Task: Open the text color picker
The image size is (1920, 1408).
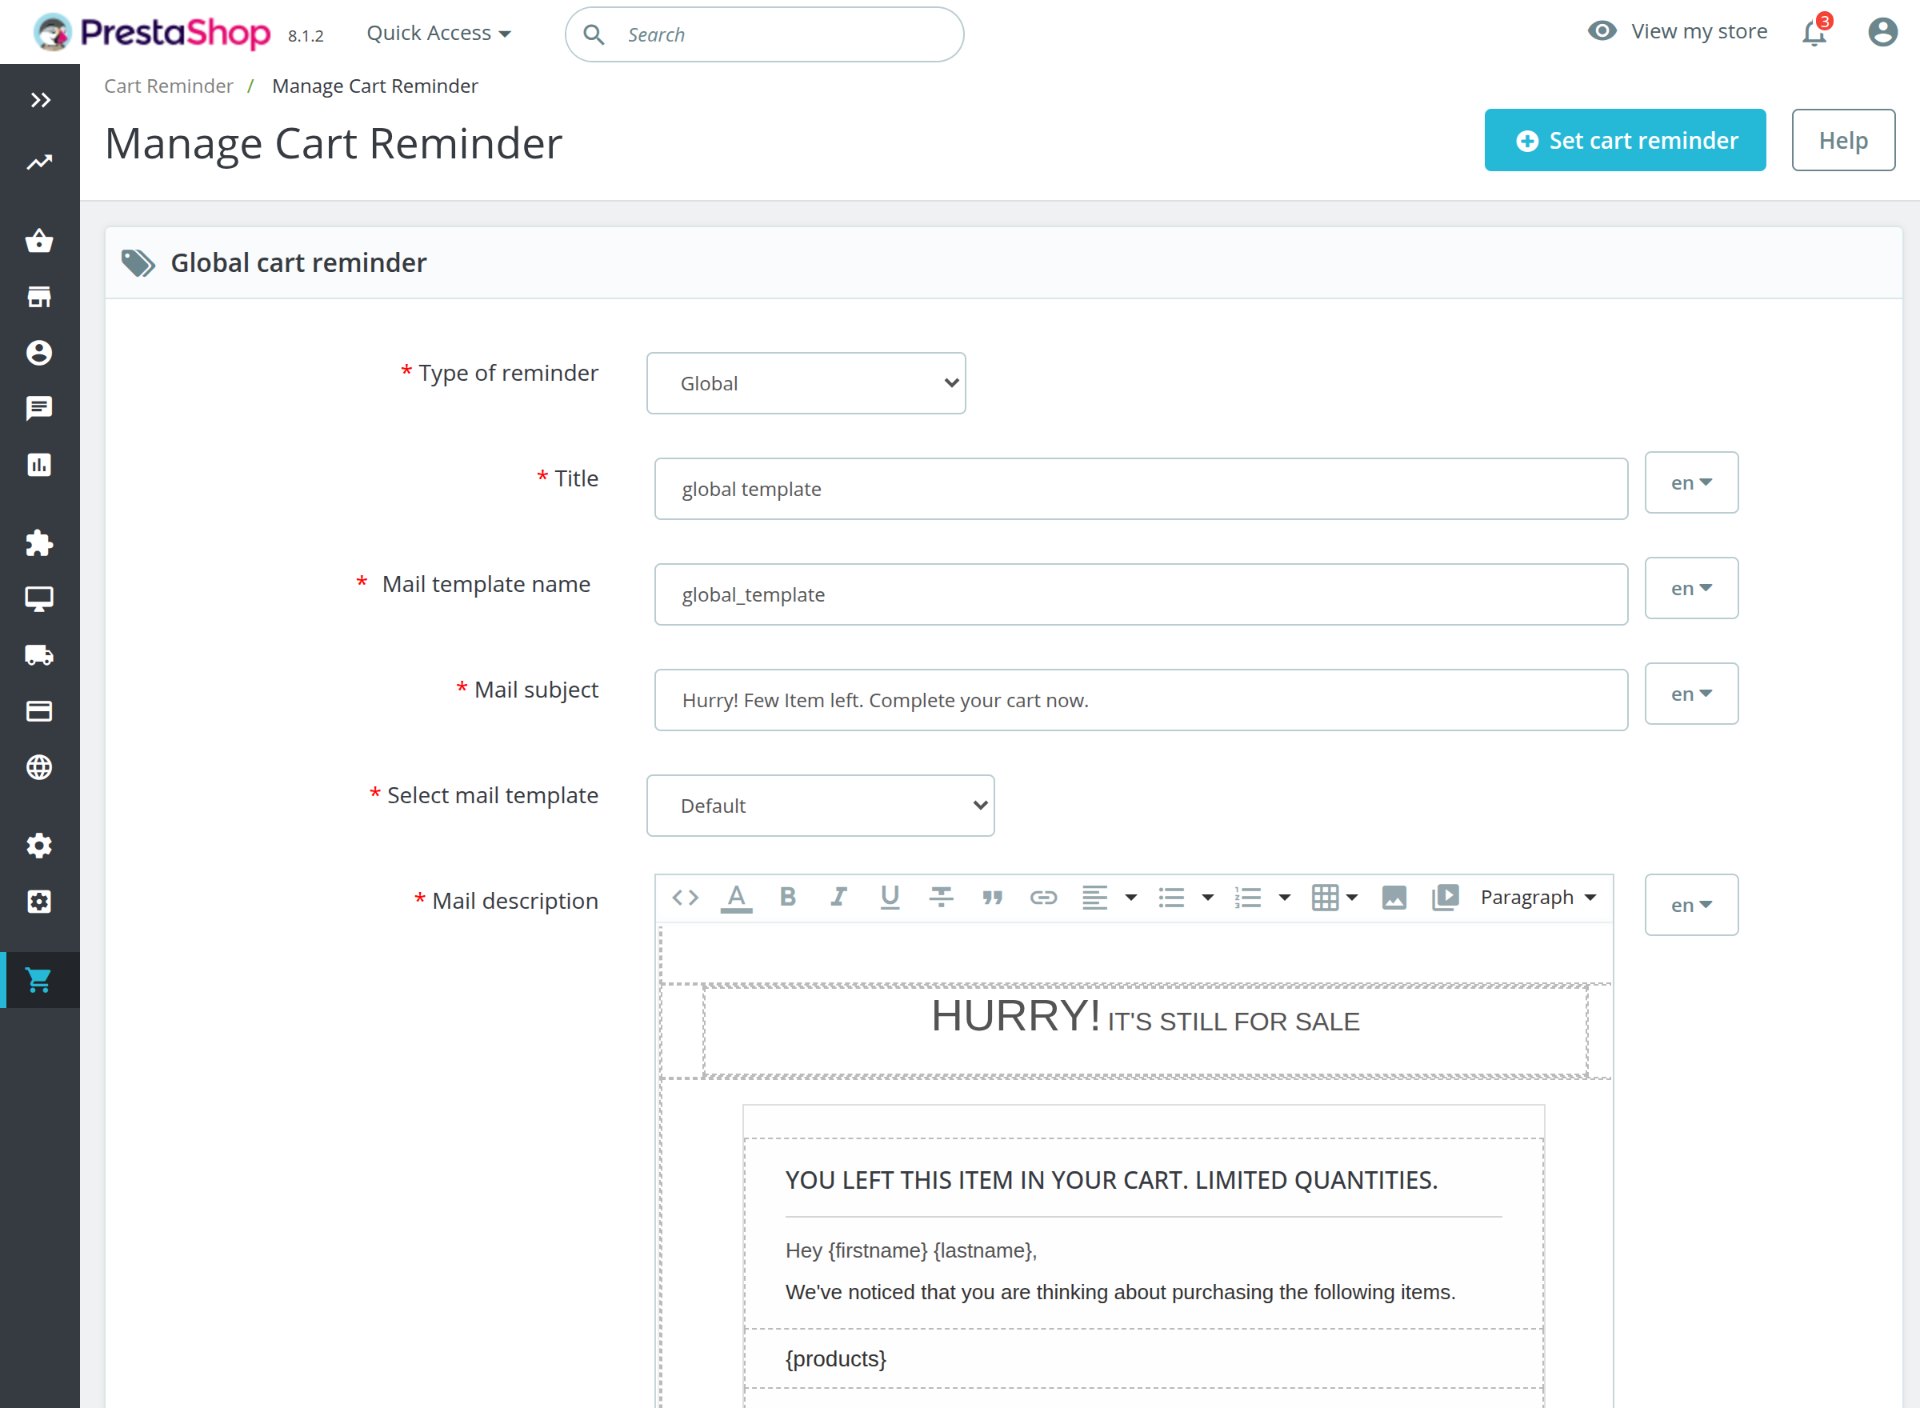Action: coord(736,897)
